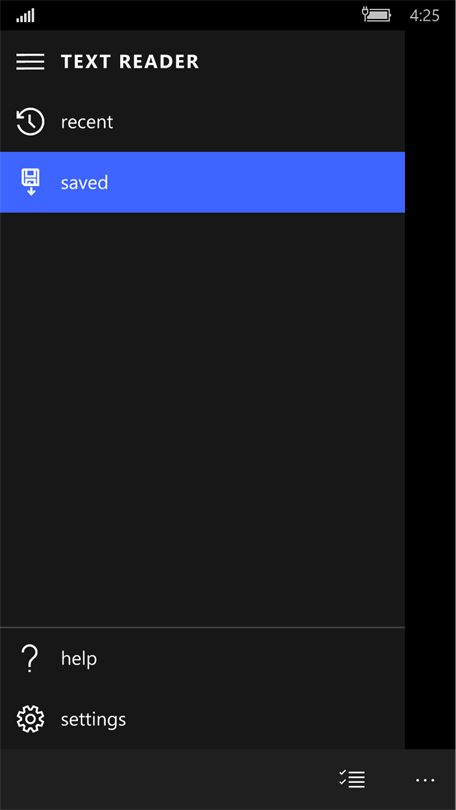Click empty area of navigation pane
Screen dimensions: 456x810
click(x=202, y=419)
